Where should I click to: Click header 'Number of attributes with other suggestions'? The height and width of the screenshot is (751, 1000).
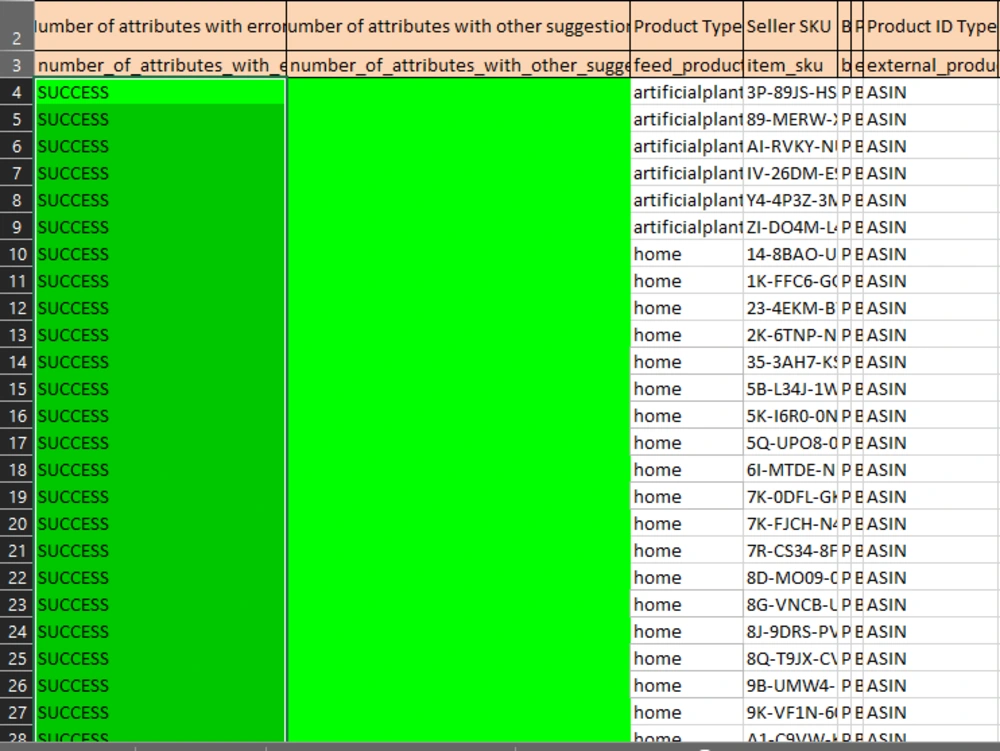459,26
